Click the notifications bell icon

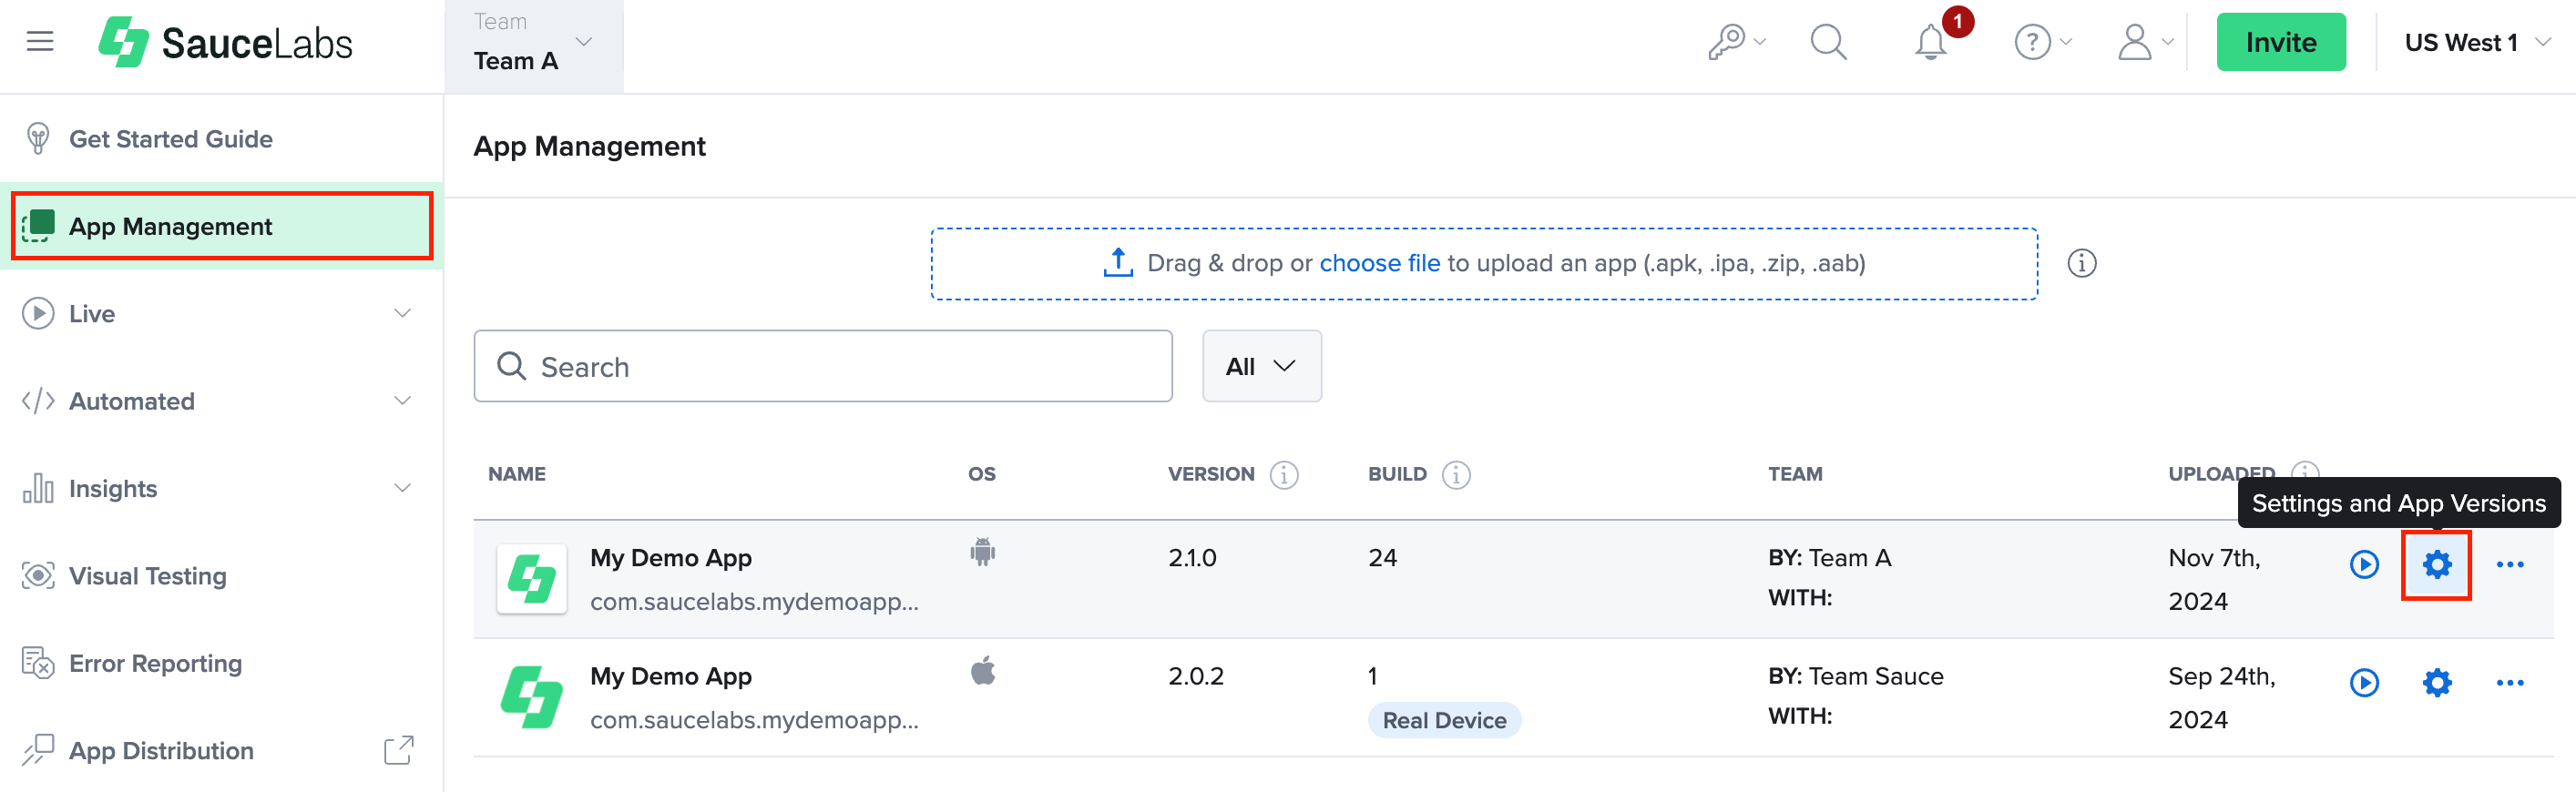(1930, 43)
